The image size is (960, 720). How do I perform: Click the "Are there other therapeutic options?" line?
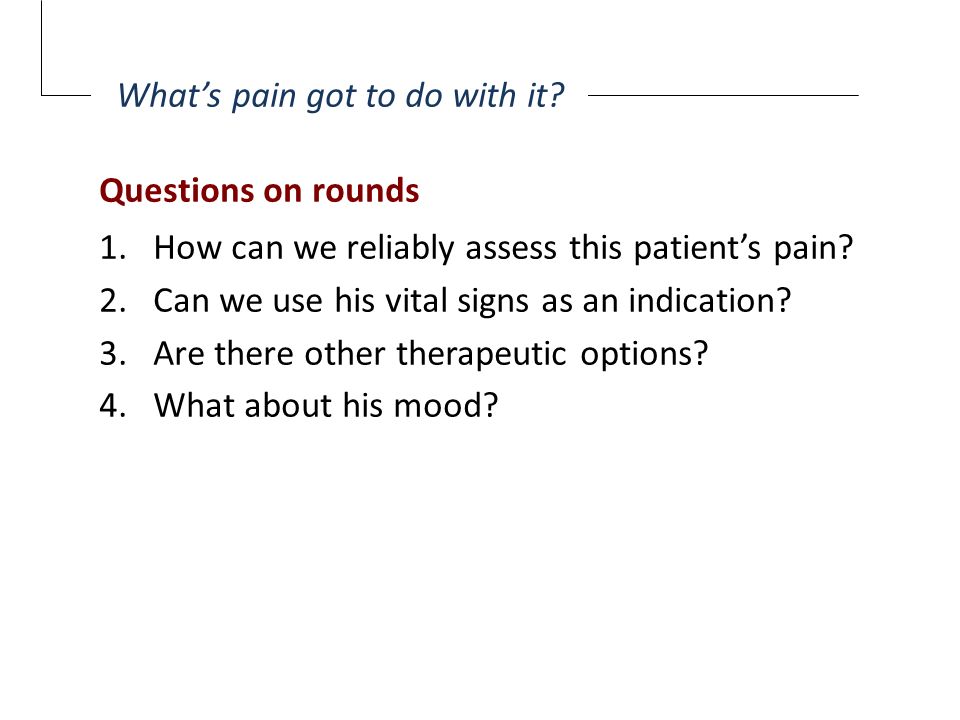tap(430, 354)
